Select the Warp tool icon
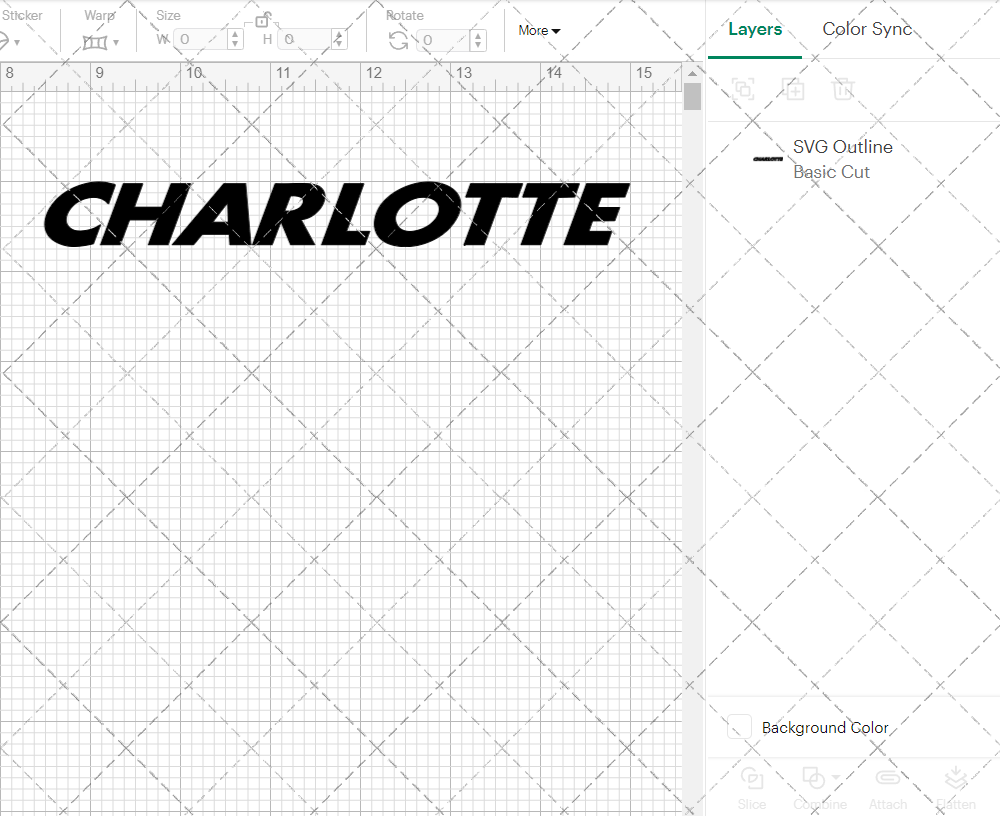Viewport: 1000px width, 816px height. (97, 41)
